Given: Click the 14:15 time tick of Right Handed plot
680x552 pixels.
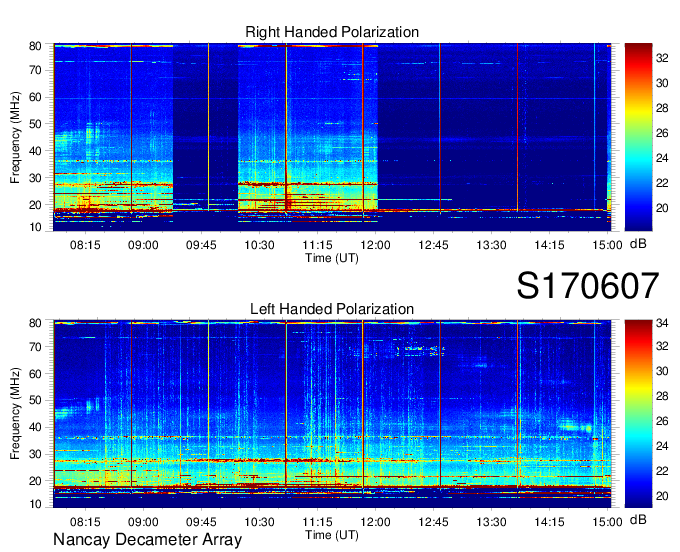Looking at the screenshot, I should coord(549,245).
